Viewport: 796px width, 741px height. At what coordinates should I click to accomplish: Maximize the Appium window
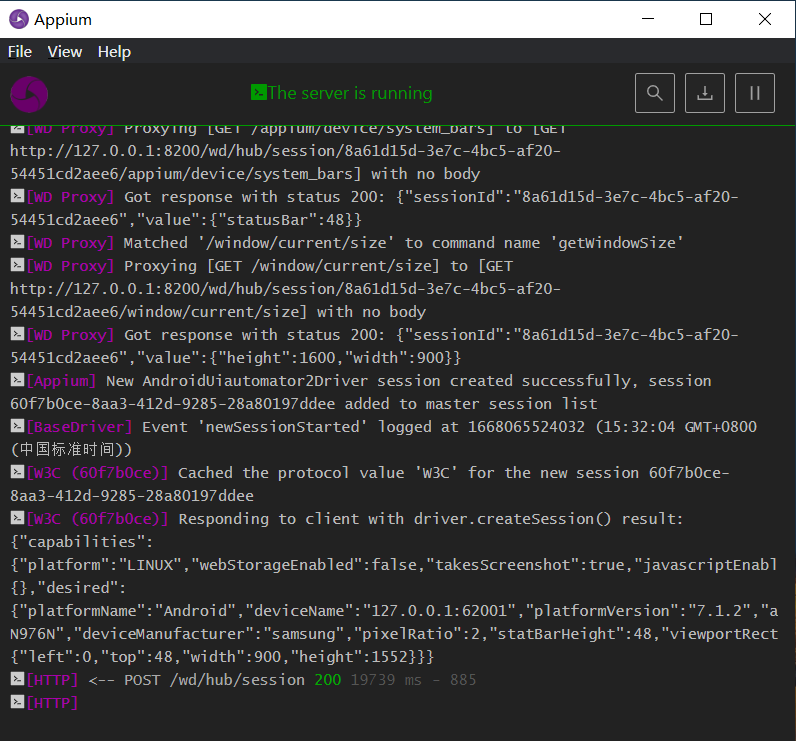[706, 19]
